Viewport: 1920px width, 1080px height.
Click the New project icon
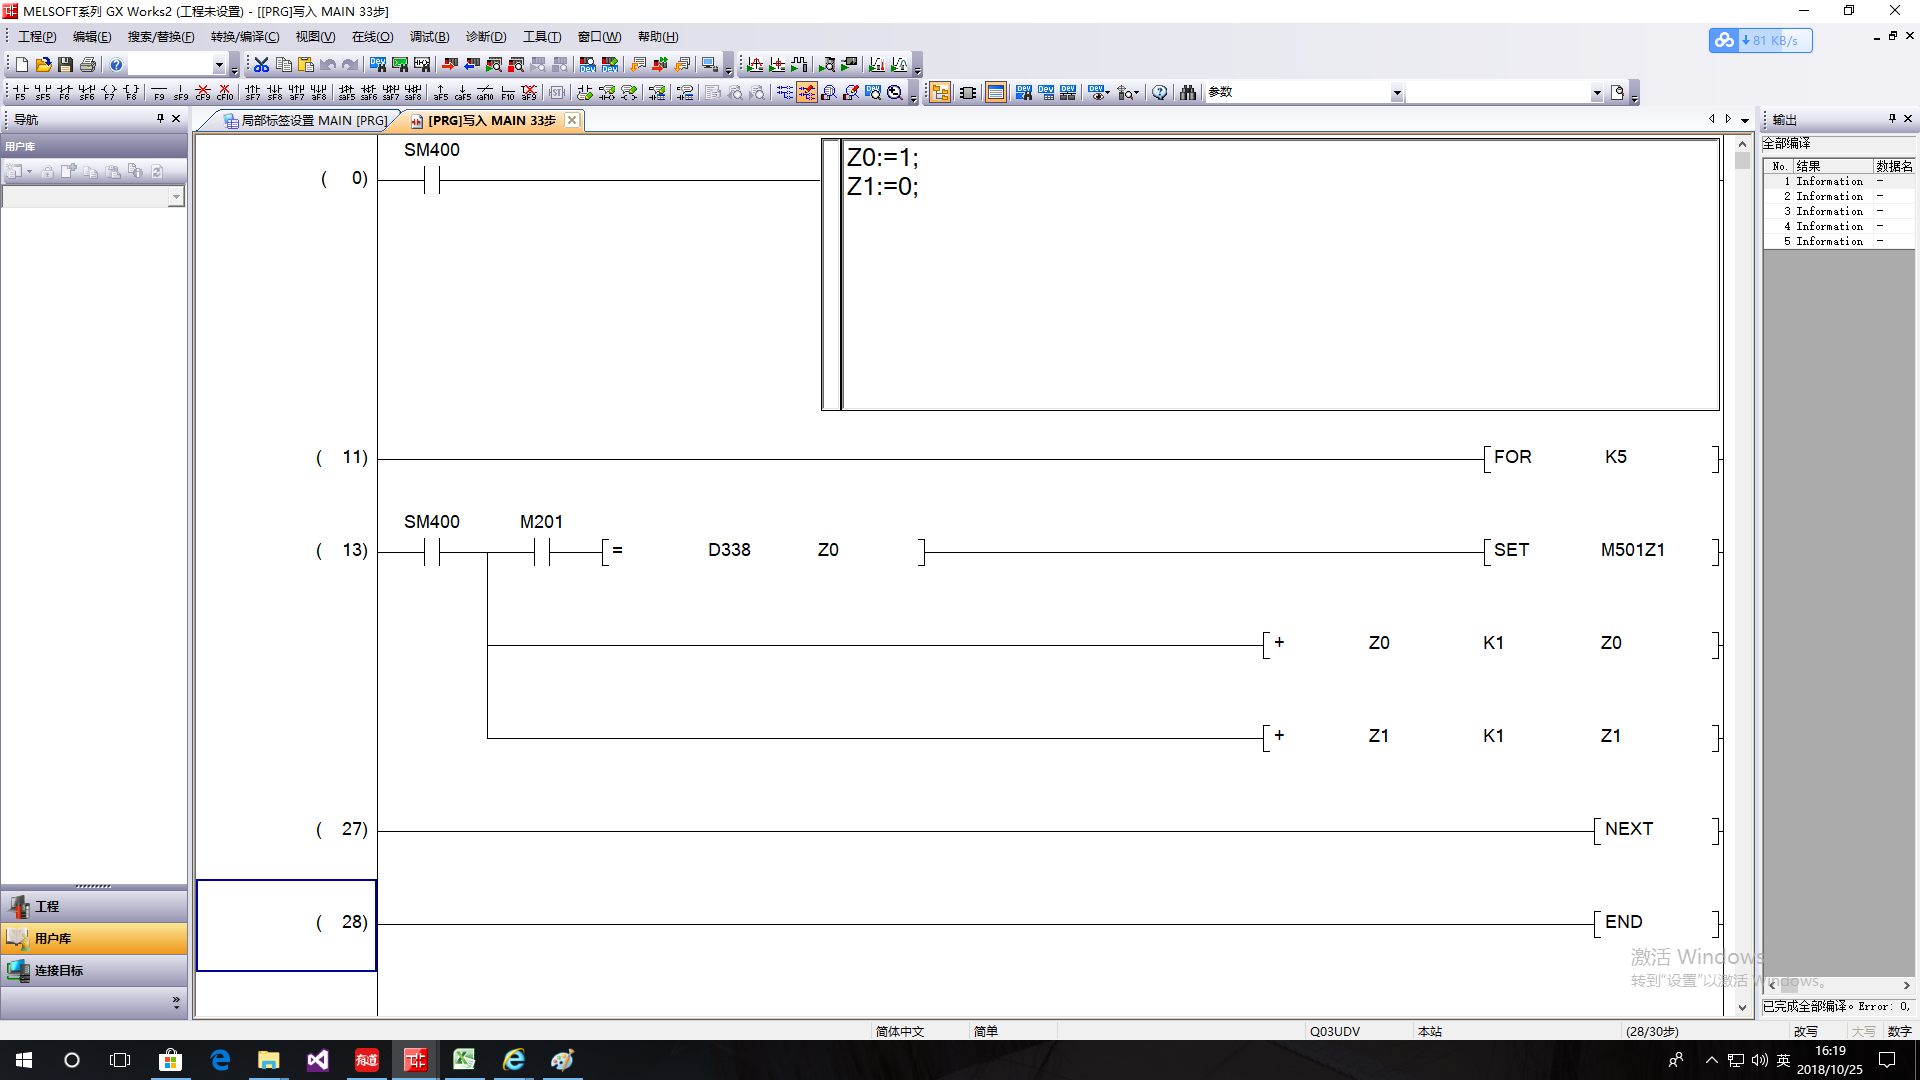(21, 65)
